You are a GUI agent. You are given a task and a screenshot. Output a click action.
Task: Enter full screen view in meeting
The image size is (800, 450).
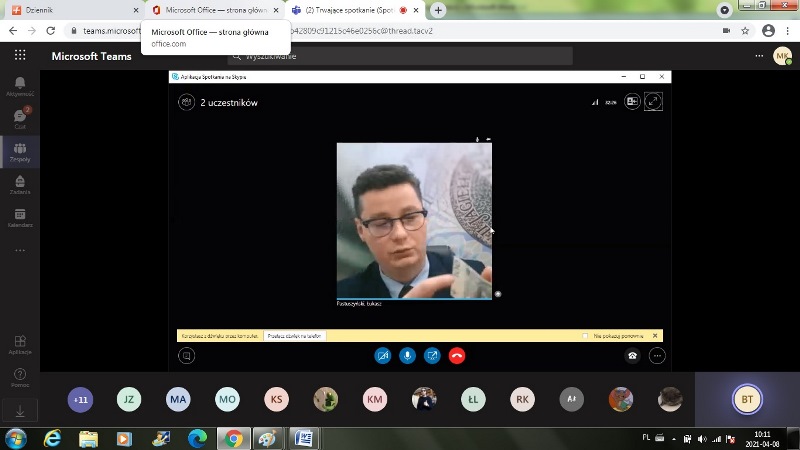(653, 102)
